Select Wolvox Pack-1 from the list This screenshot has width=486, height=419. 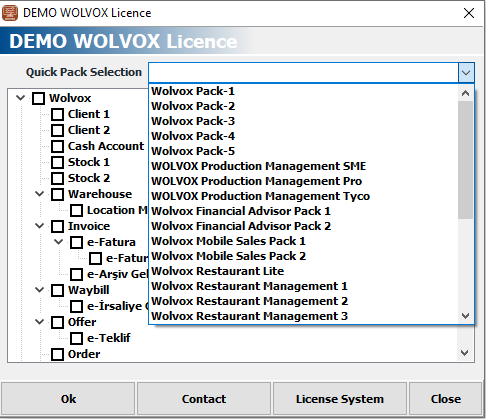pyautogui.click(x=303, y=91)
